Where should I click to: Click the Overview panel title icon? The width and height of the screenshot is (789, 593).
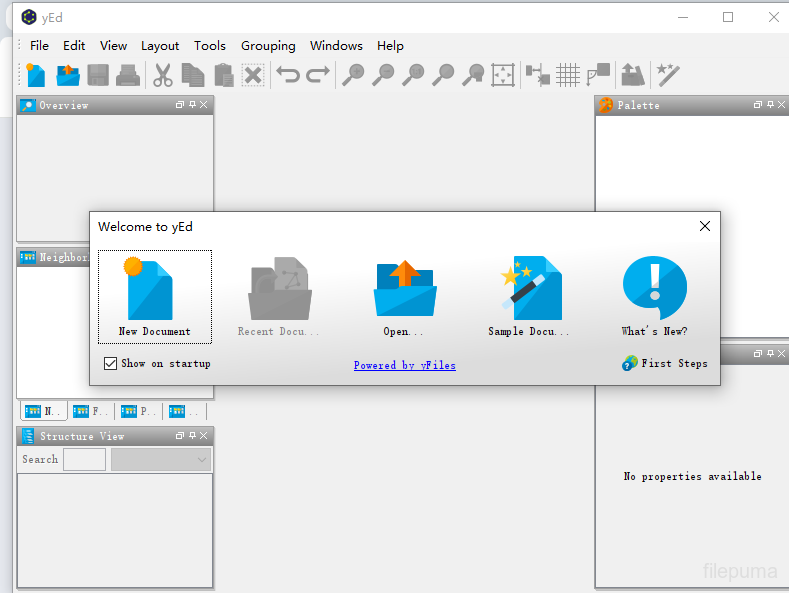point(28,105)
